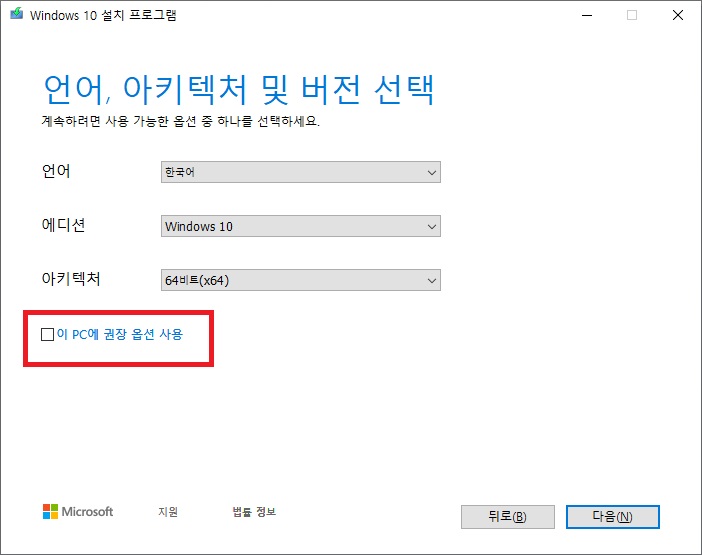
Task: Click the 에디션 label
Action: click(x=63, y=225)
